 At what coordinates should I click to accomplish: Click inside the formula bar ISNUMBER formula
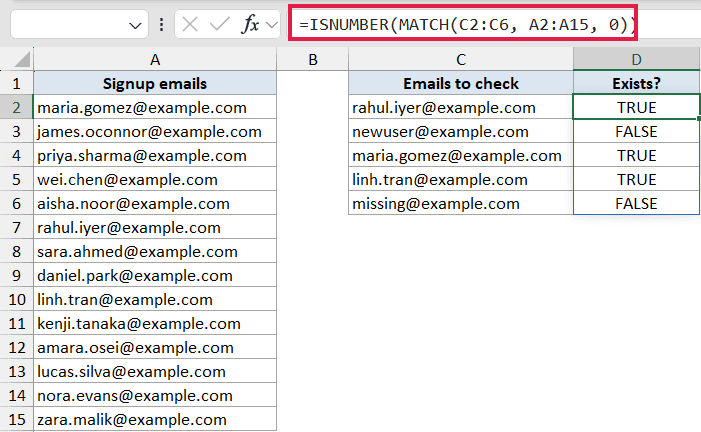click(467, 24)
